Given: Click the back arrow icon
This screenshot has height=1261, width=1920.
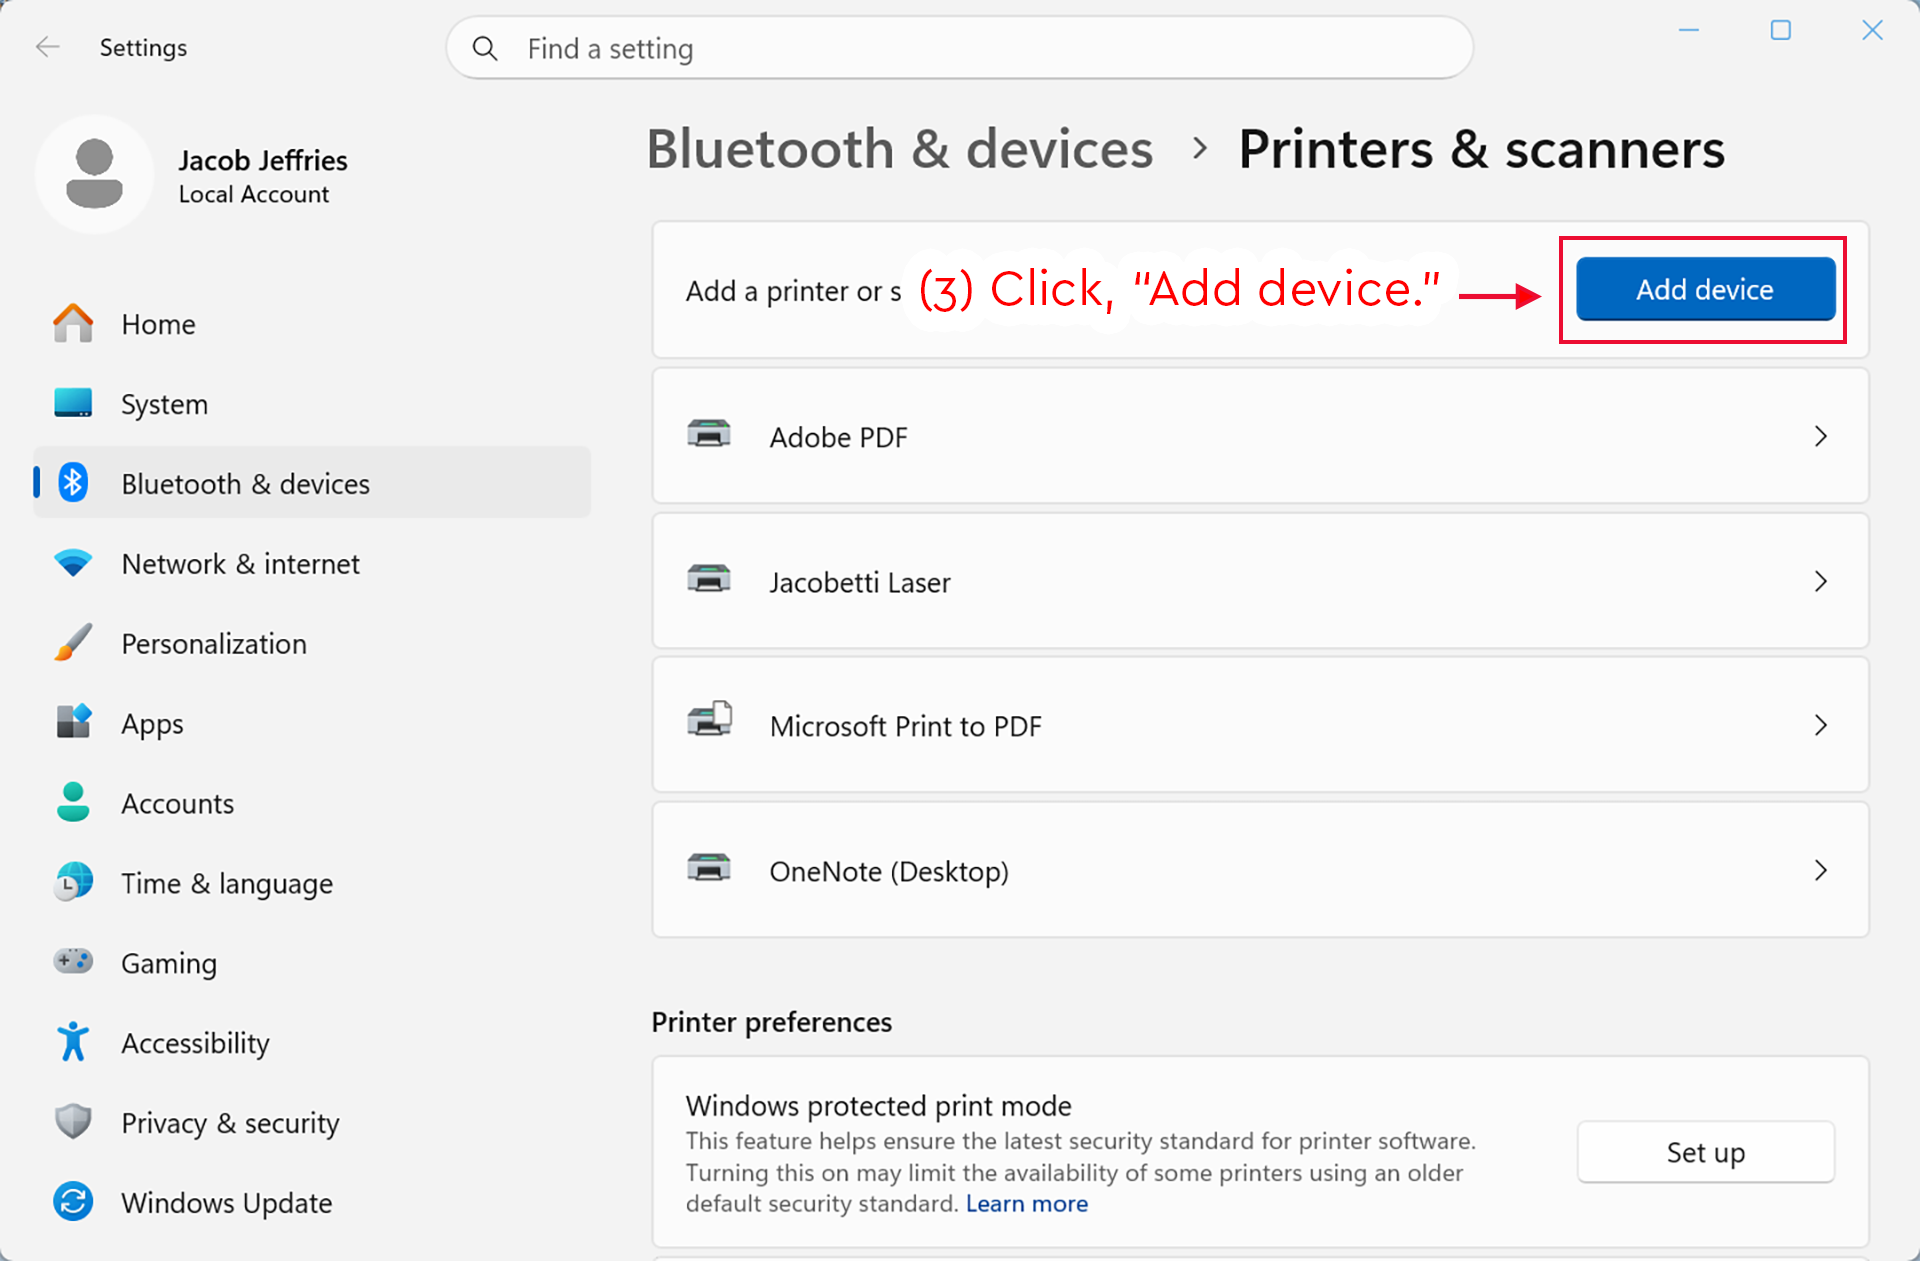Looking at the screenshot, I should (48, 47).
